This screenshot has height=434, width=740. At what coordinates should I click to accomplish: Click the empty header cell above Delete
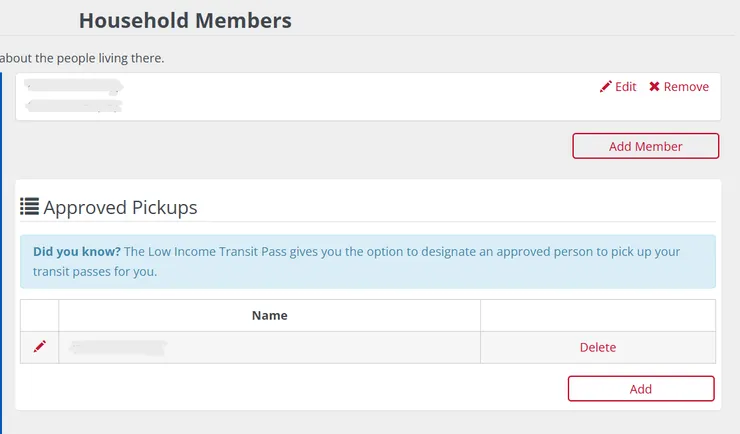coord(598,315)
